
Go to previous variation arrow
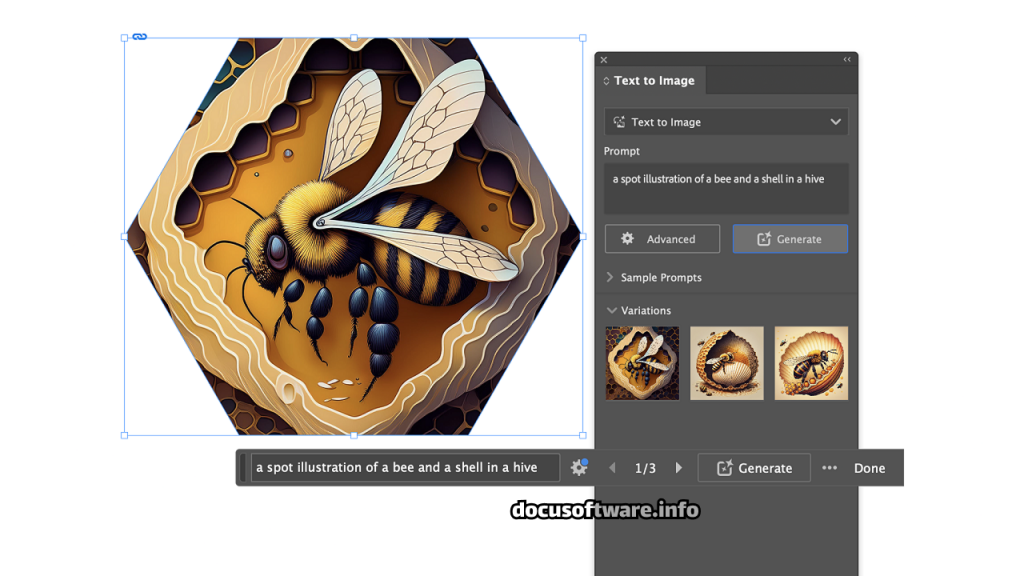pos(613,468)
